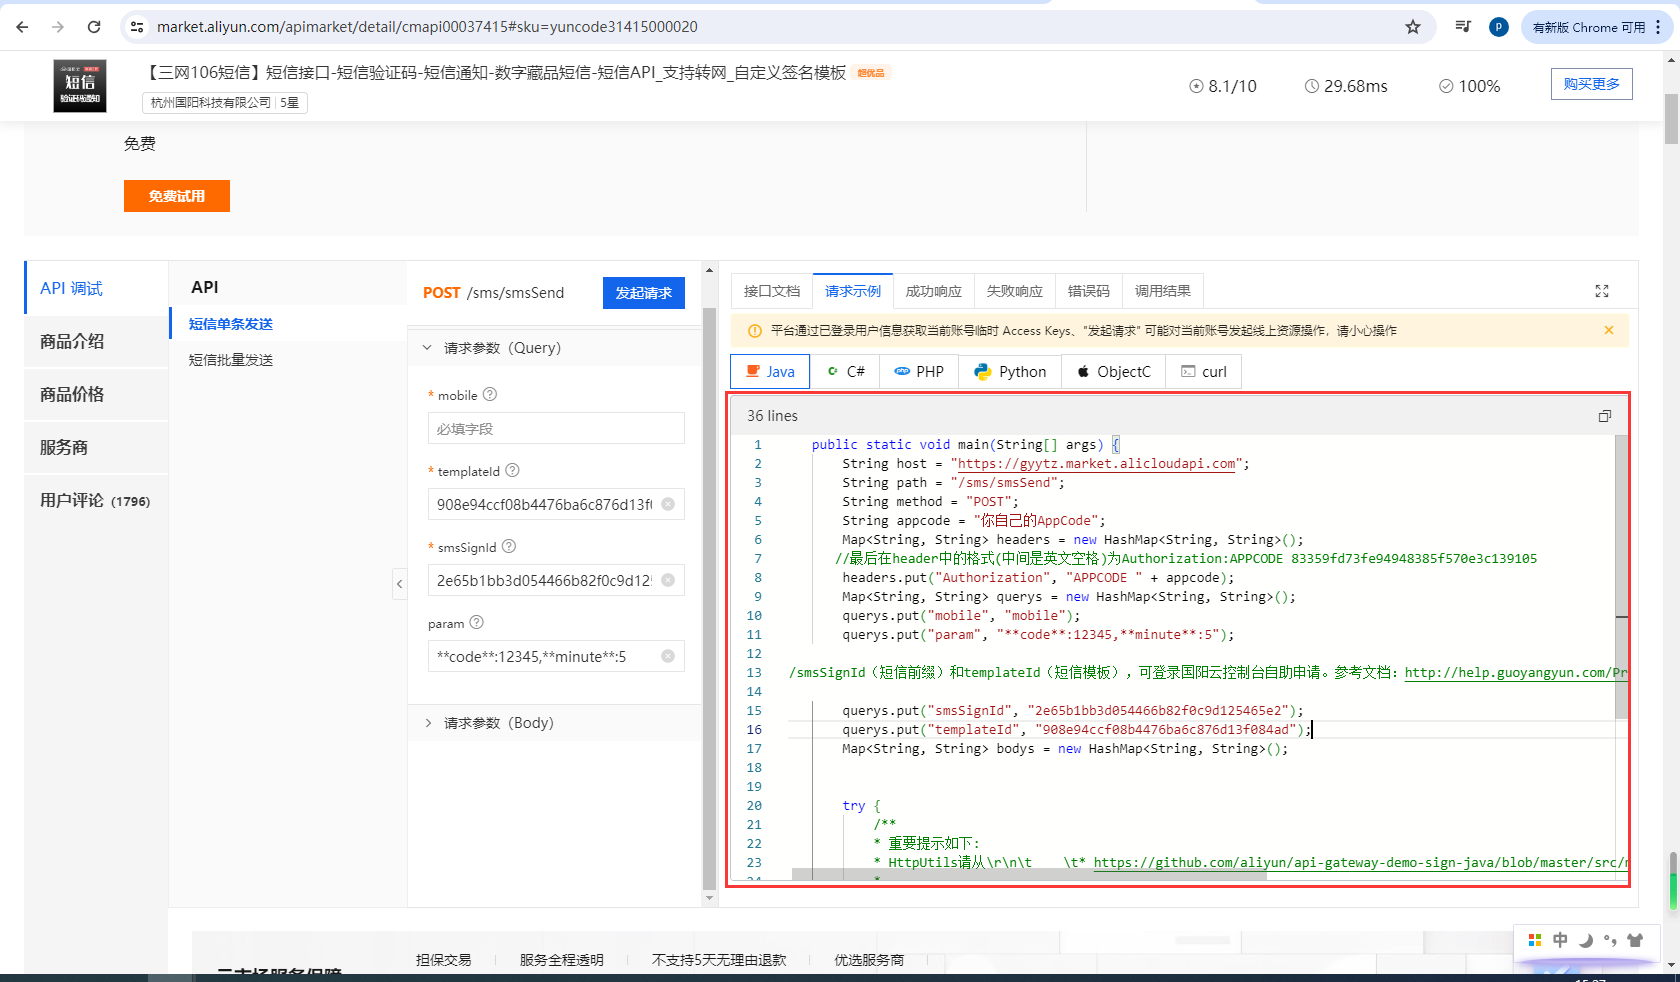This screenshot has width=1680, height=982.
Task: Select 短信单条发送 API
Action: [231, 324]
